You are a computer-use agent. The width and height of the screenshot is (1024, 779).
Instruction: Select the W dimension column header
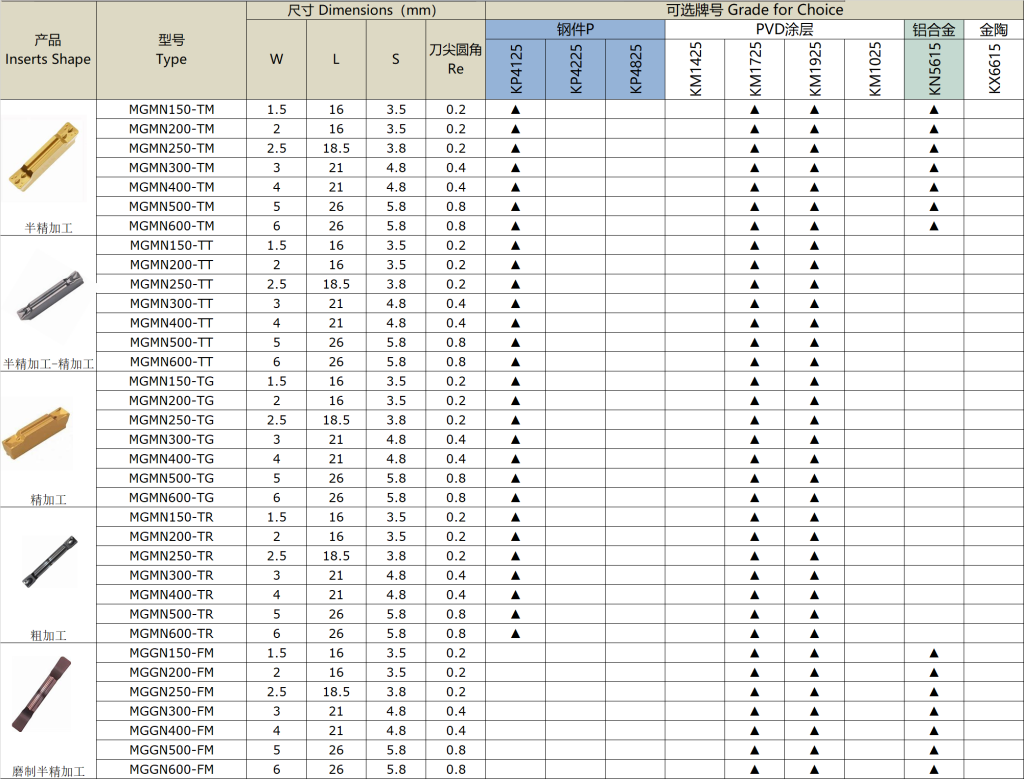click(x=276, y=59)
